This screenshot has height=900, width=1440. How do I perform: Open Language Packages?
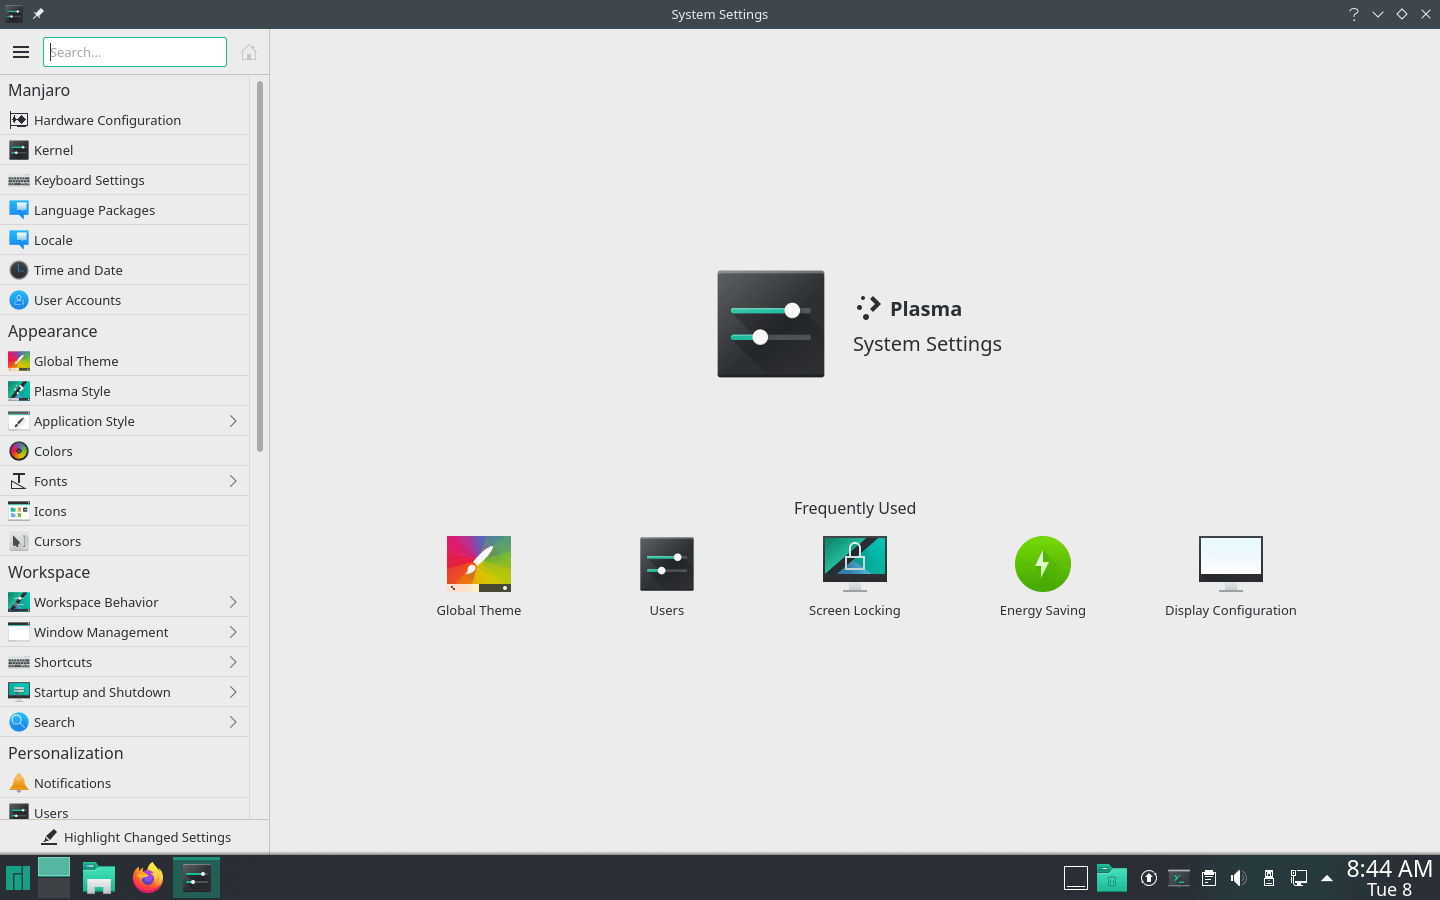[125, 210]
